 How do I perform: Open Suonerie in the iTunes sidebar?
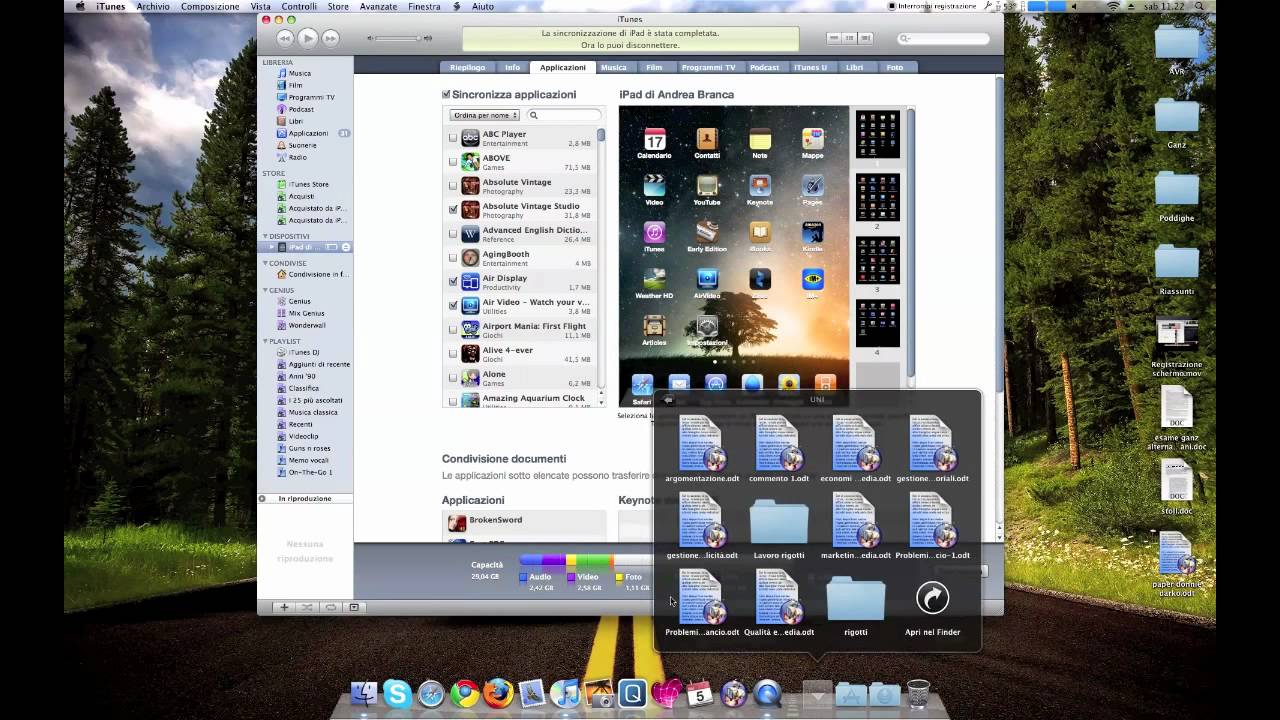pos(302,145)
